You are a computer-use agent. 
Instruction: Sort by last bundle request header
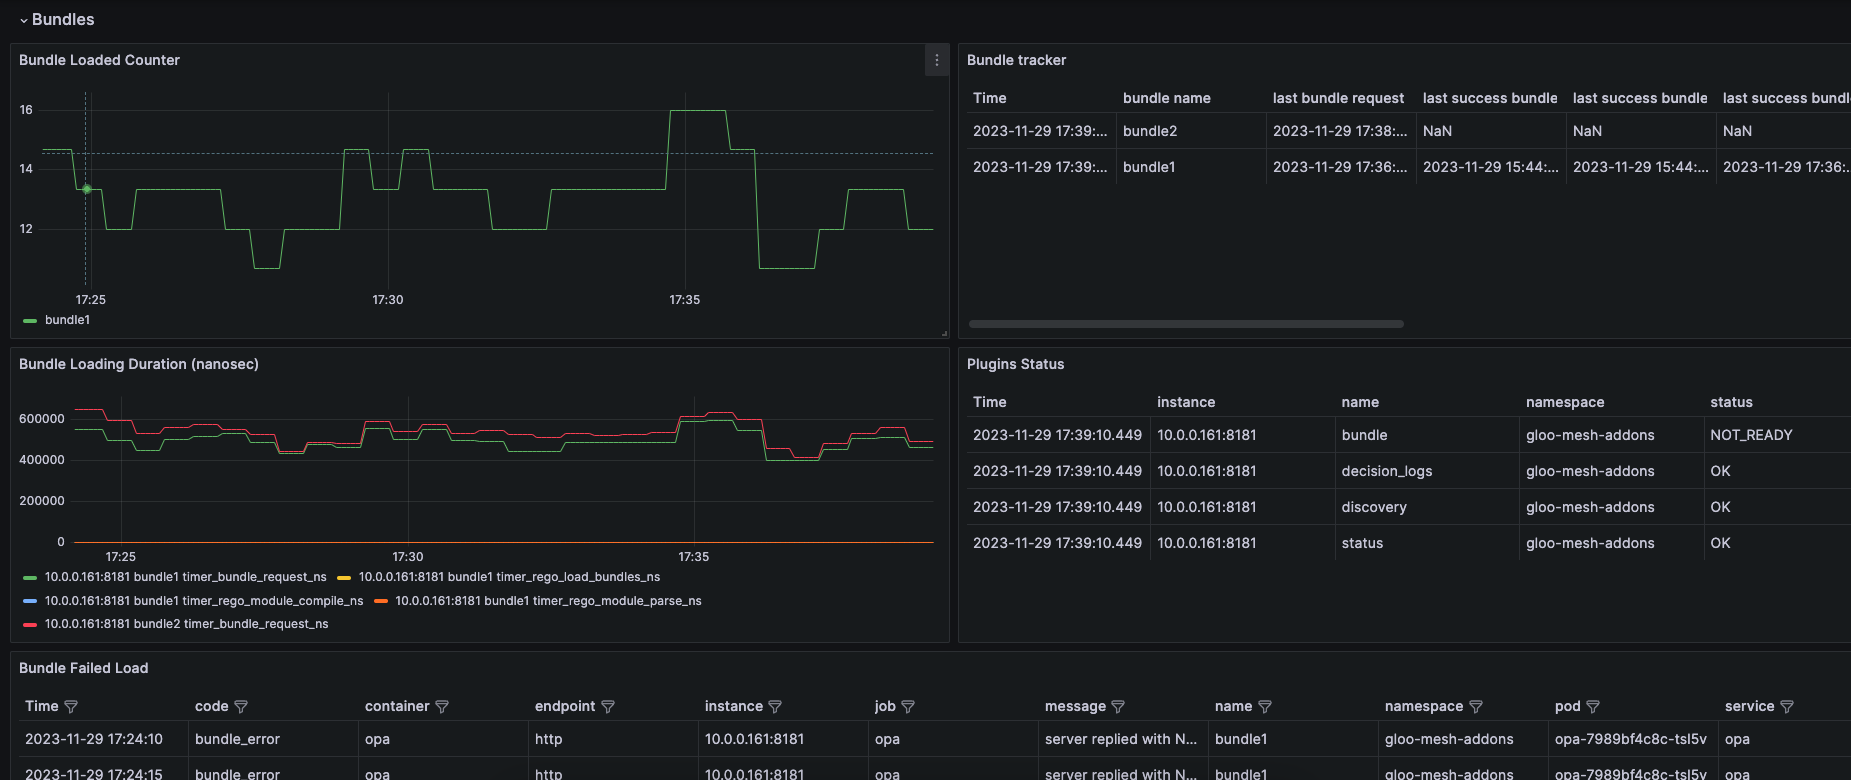1338,98
